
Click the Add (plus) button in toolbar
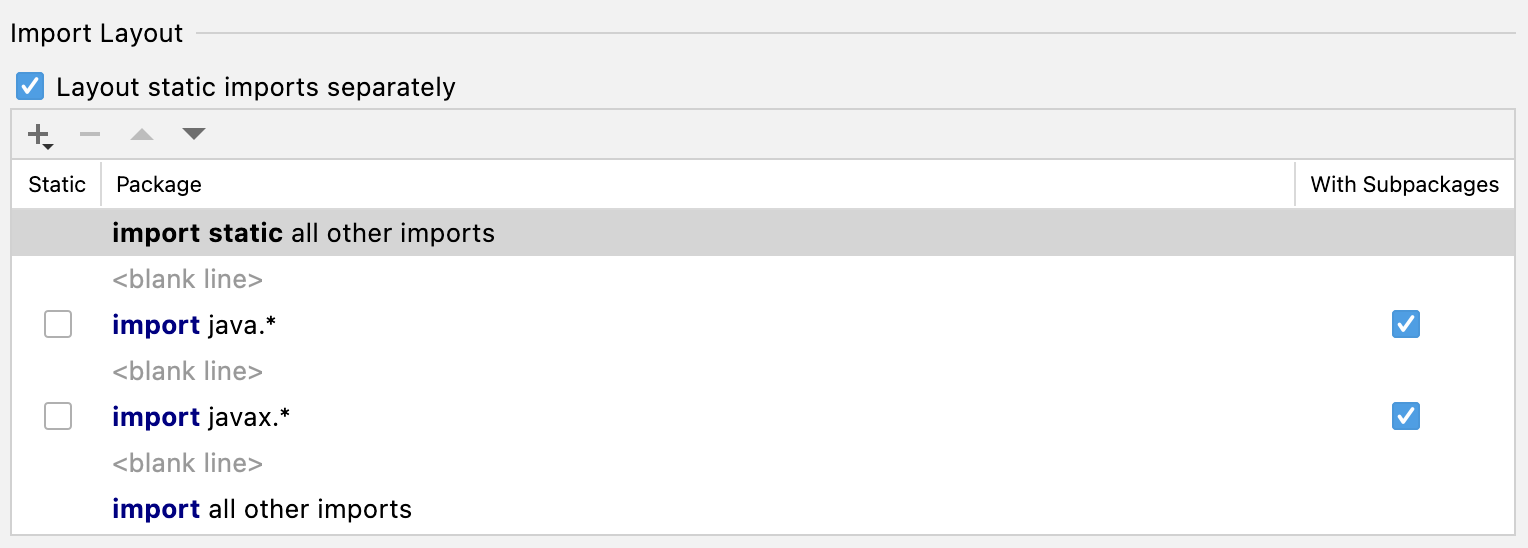[39, 134]
